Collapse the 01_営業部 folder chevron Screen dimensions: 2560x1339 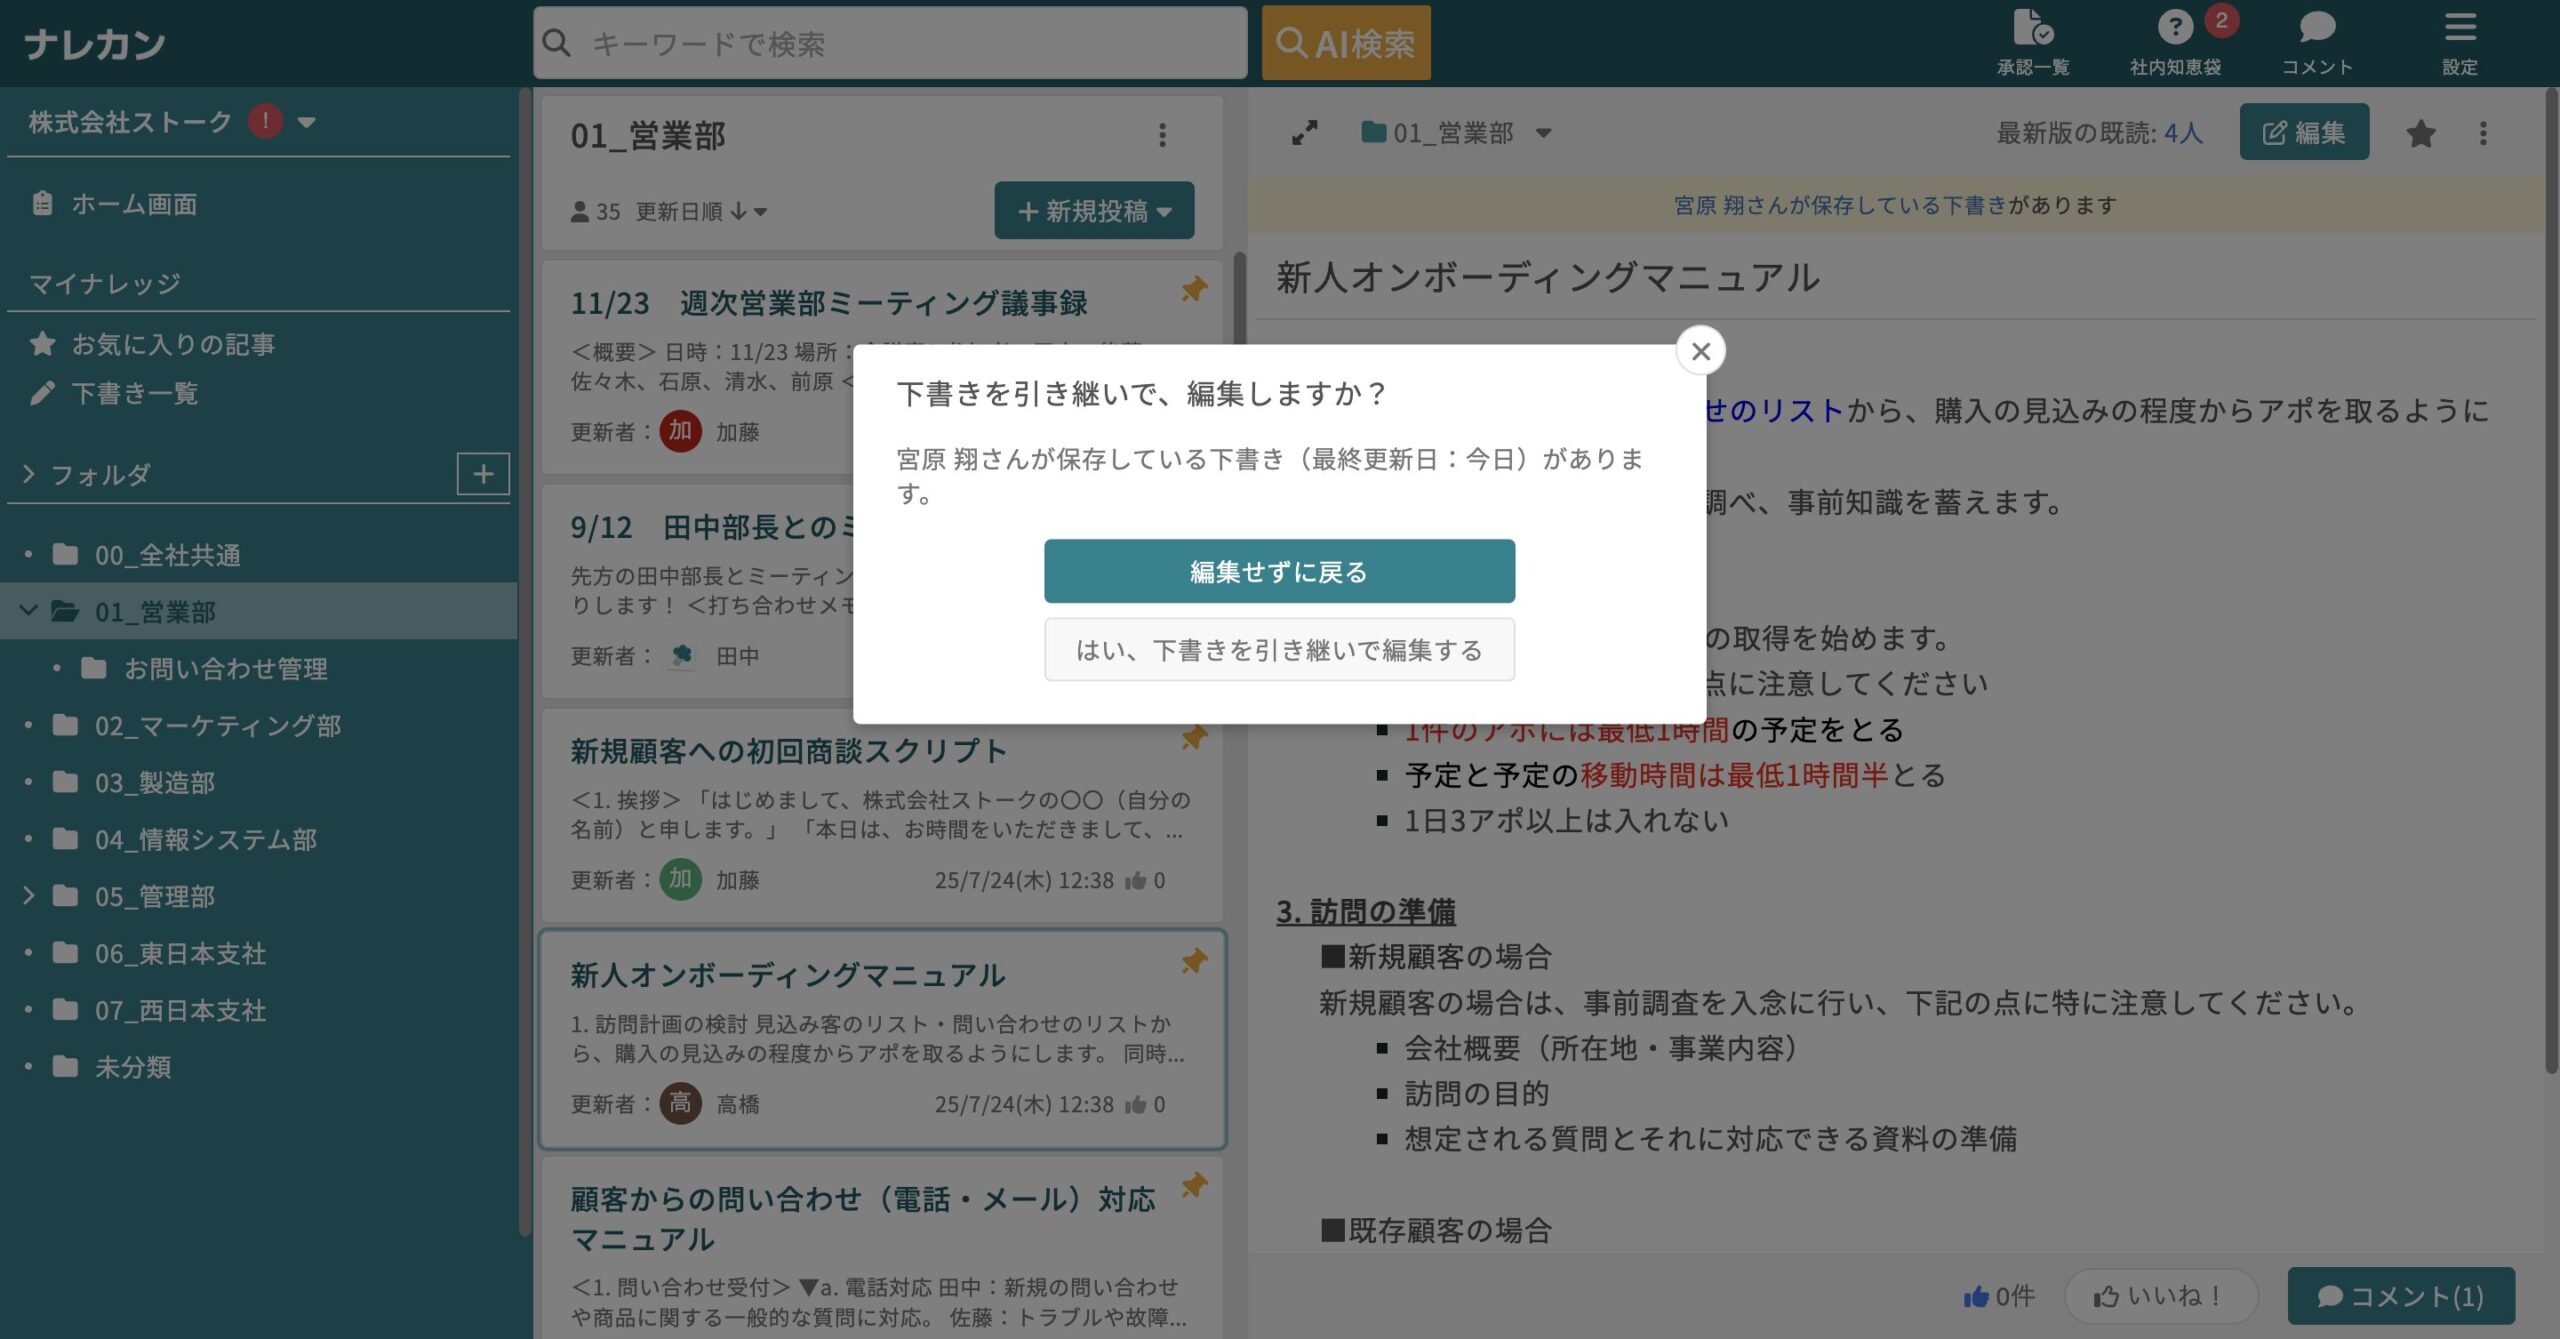pyautogui.click(x=29, y=611)
